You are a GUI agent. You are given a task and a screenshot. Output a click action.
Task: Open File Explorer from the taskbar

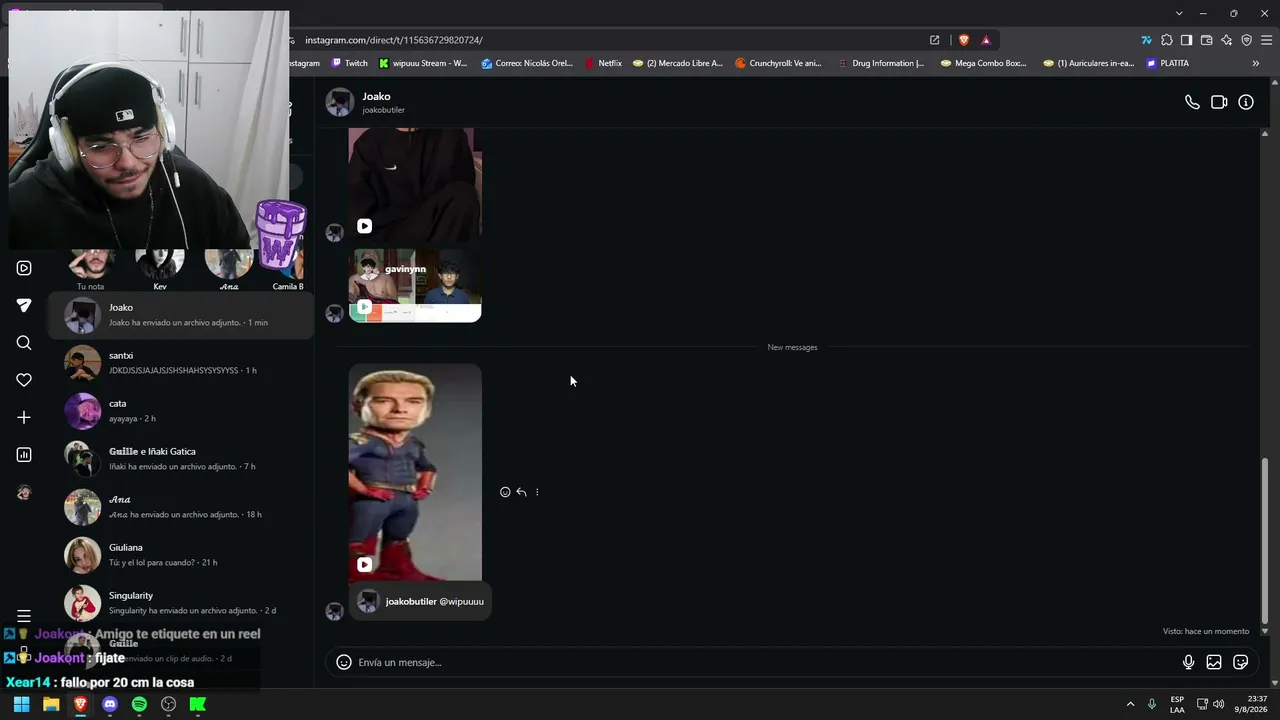tap(51, 704)
